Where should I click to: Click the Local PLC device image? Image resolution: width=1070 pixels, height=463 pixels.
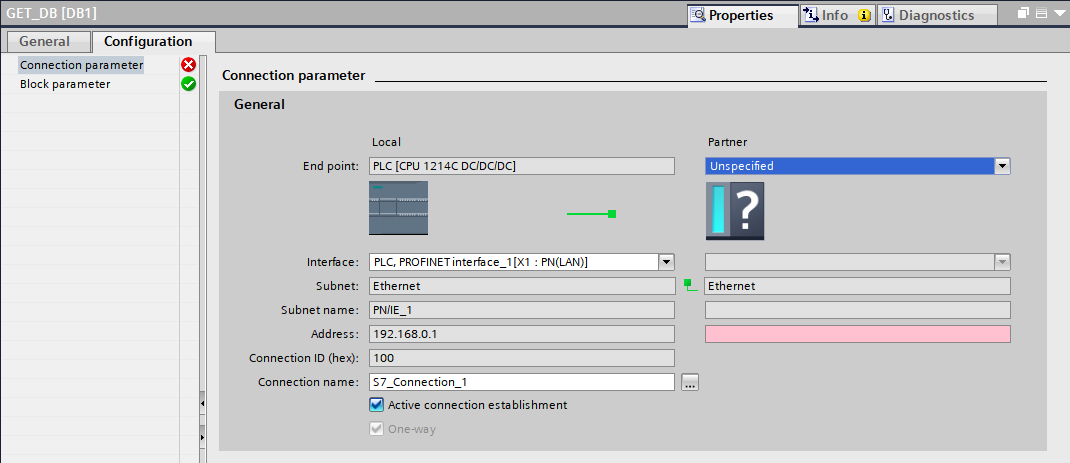coord(399,208)
